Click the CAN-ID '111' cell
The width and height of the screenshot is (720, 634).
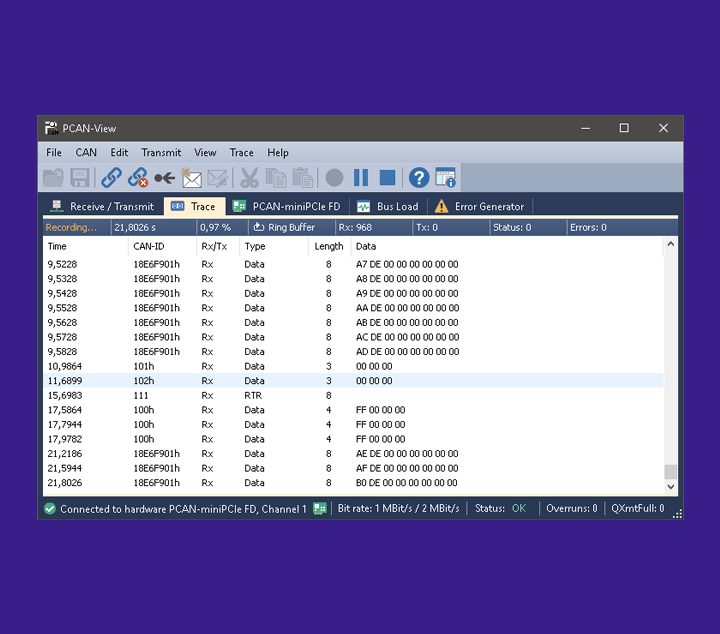coord(141,395)
